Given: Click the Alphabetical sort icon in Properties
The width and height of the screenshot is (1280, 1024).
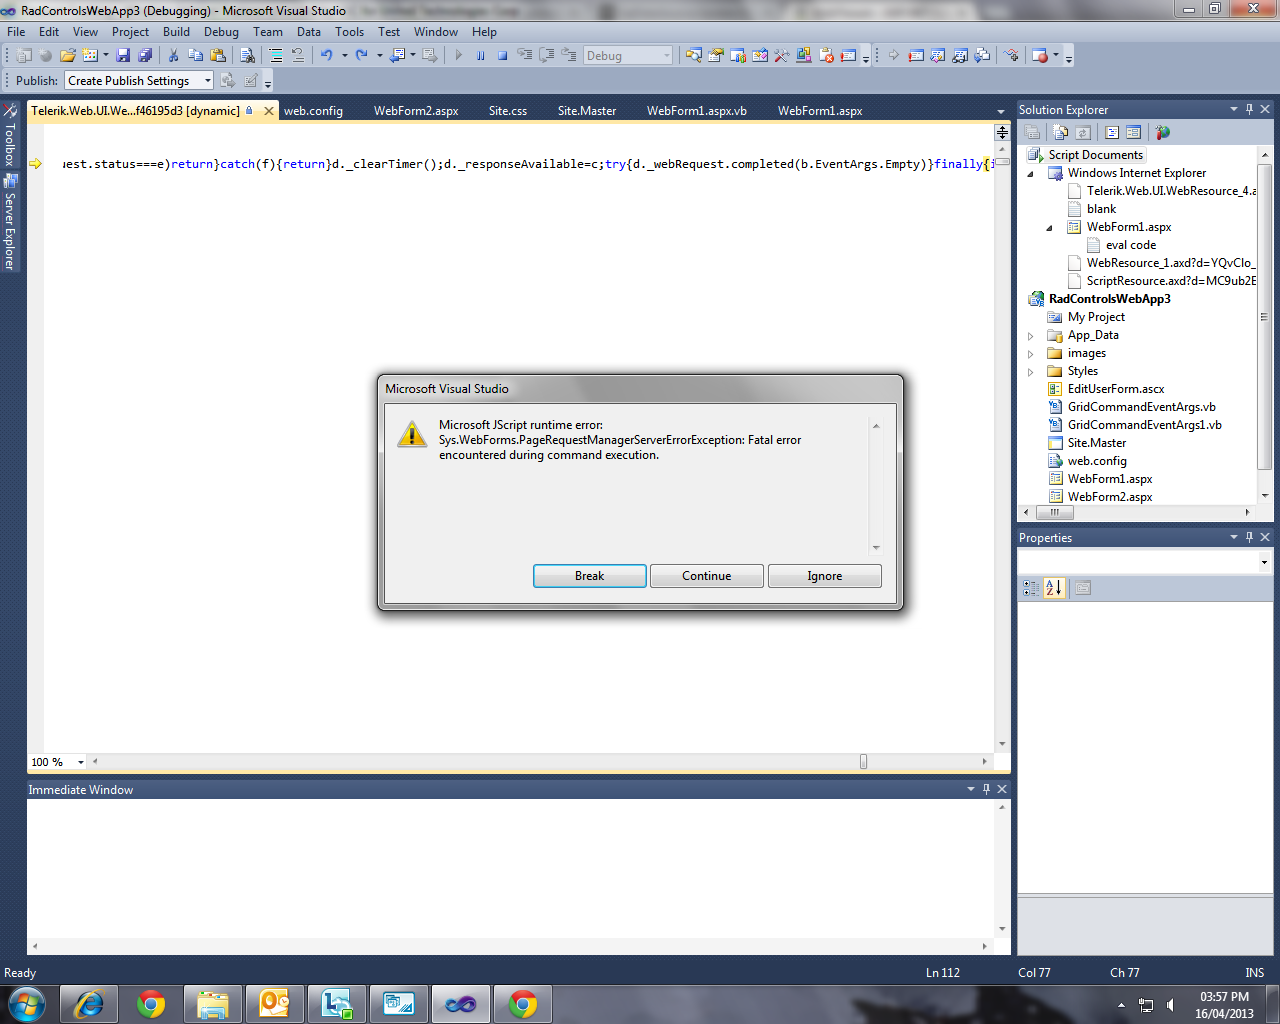Looking at the screenshot, I should pyautogui.click(x=1054, y=588).
